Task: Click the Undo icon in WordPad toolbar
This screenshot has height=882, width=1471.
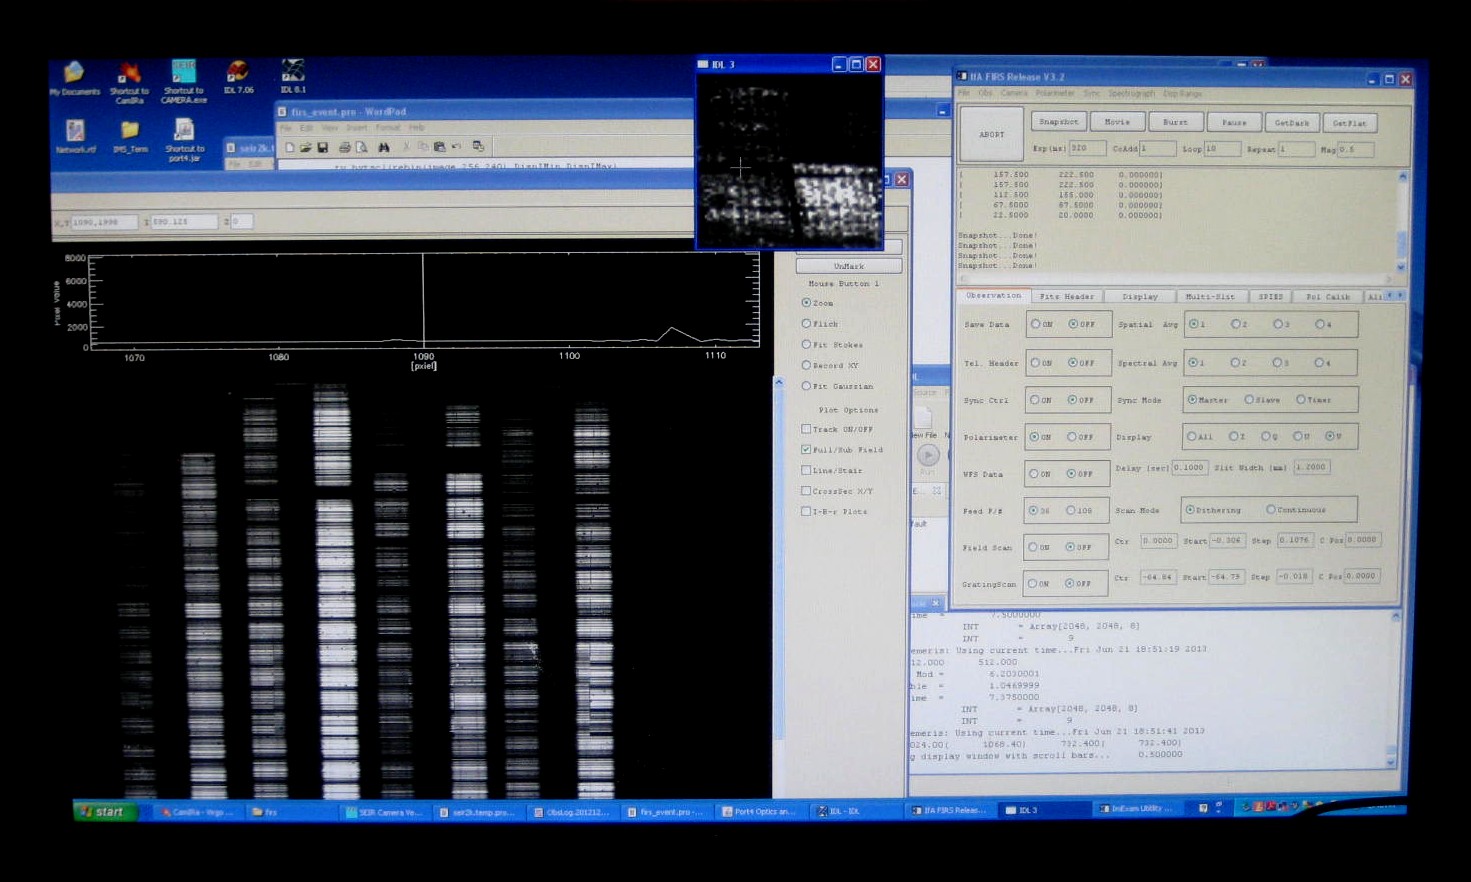Action: [456, 147]
